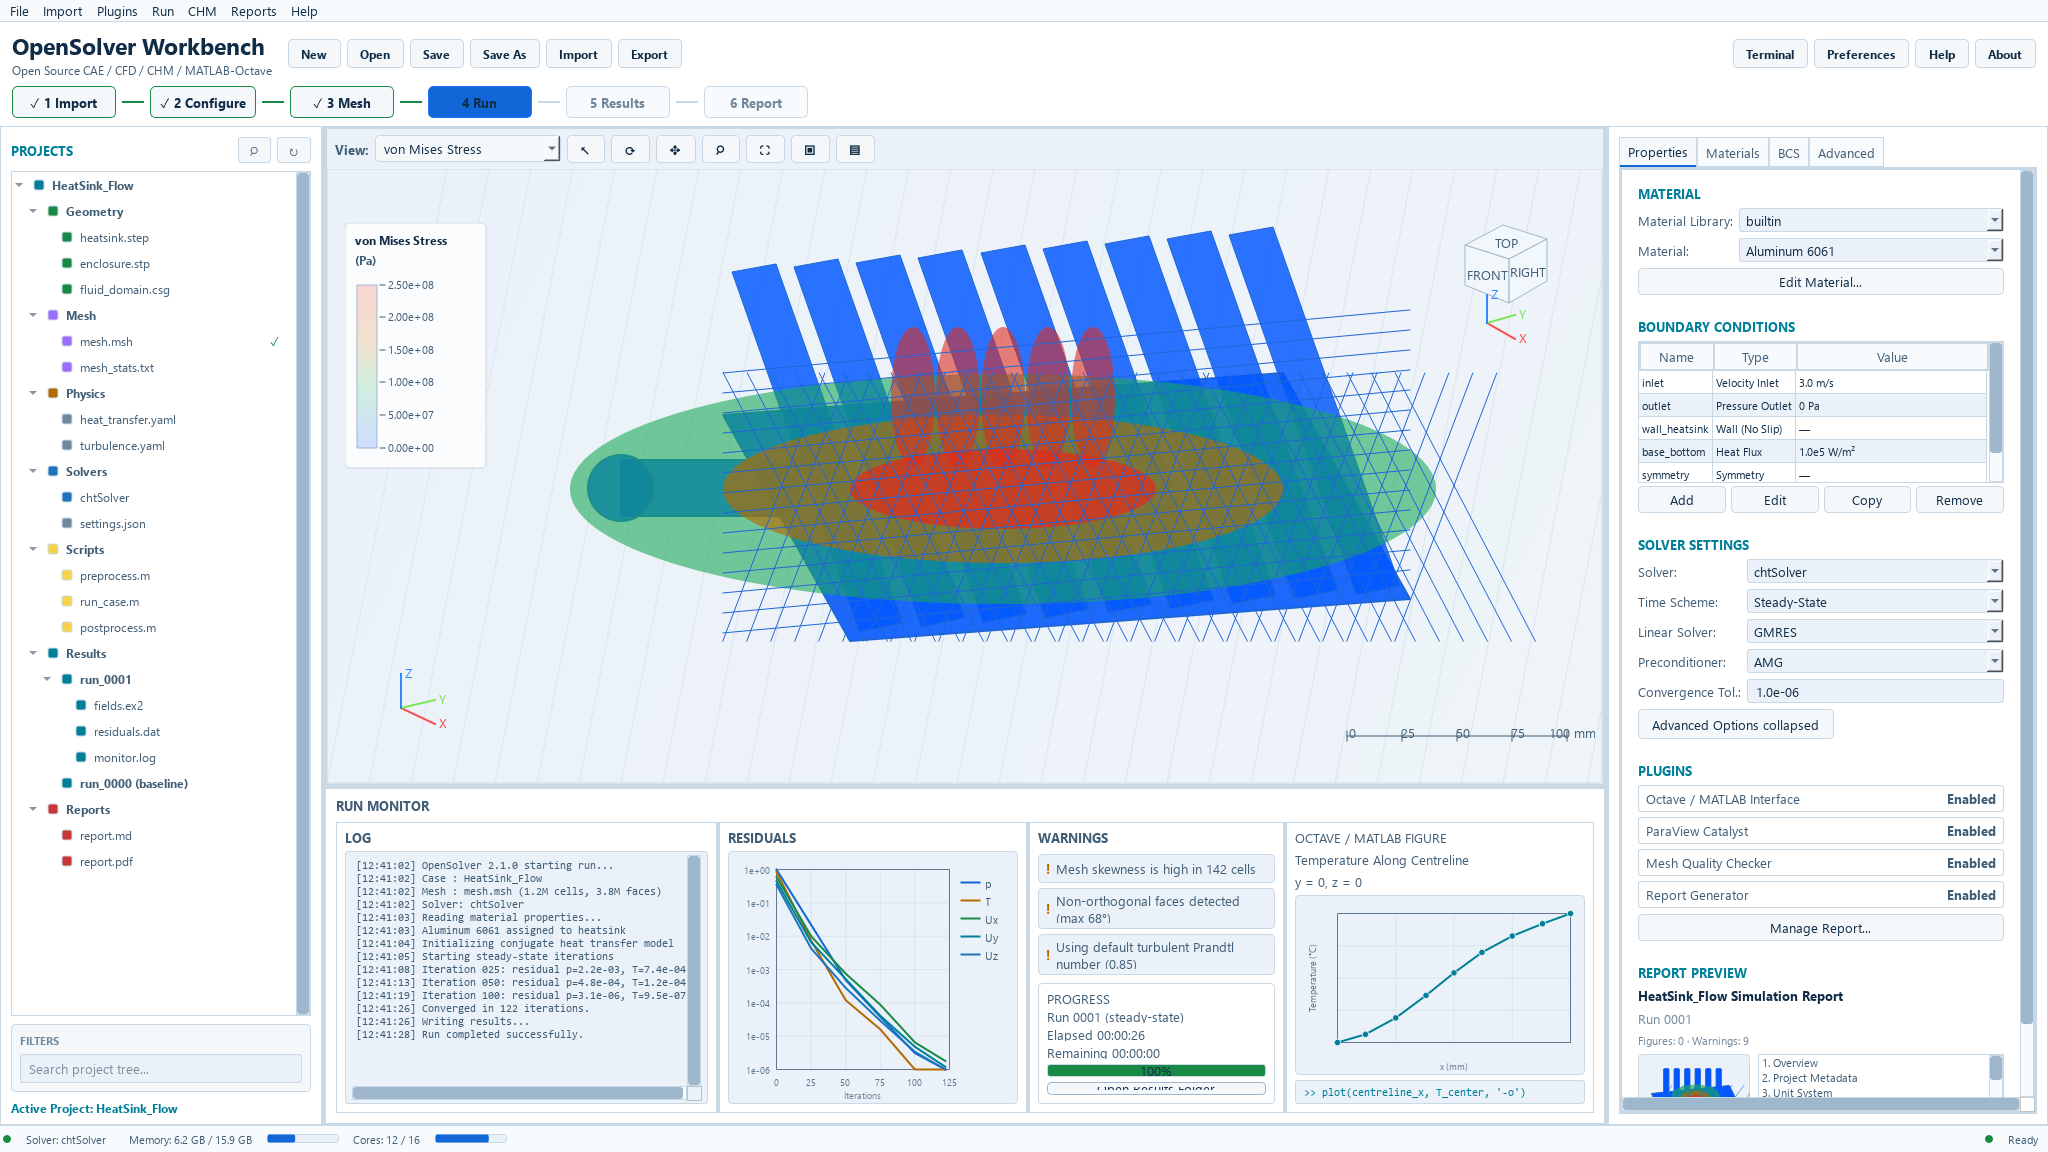The height and width of the screenshot is (1152, 2048).
Task: Click the gray icon beside turbulence.yaml
Action: pyautogui.click(x=67, y=446)
